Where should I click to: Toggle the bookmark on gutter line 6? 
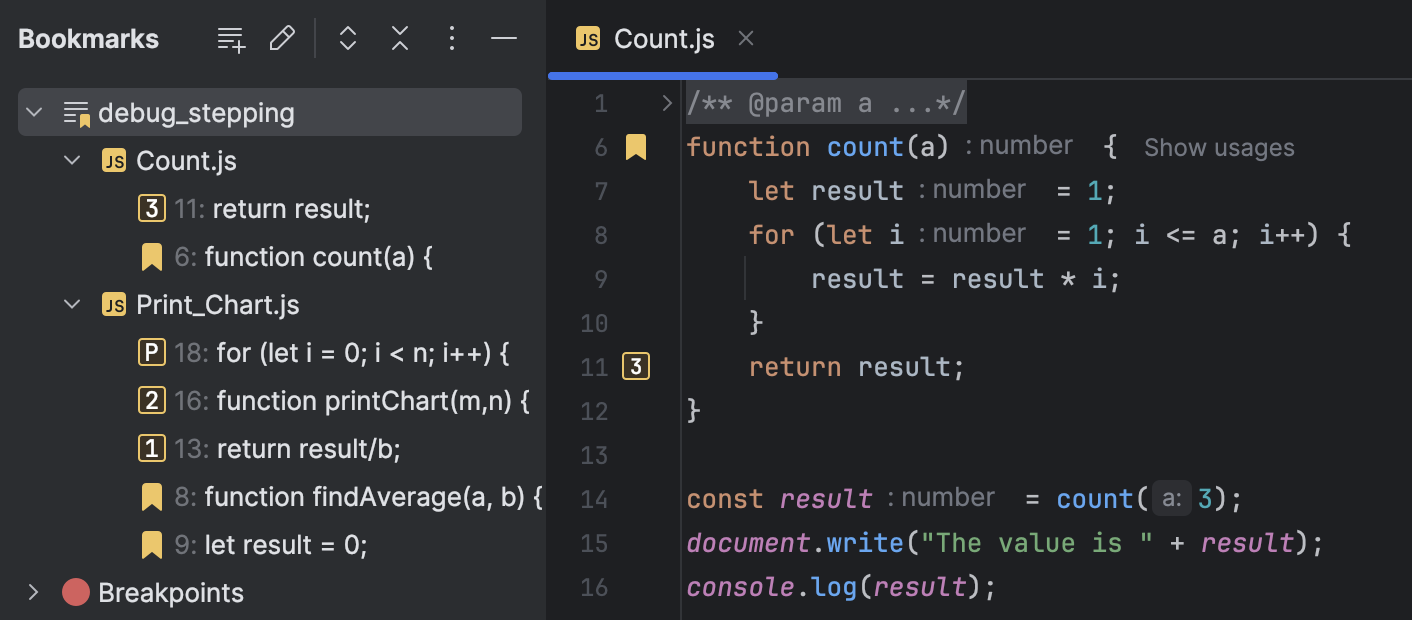(635, 146)
